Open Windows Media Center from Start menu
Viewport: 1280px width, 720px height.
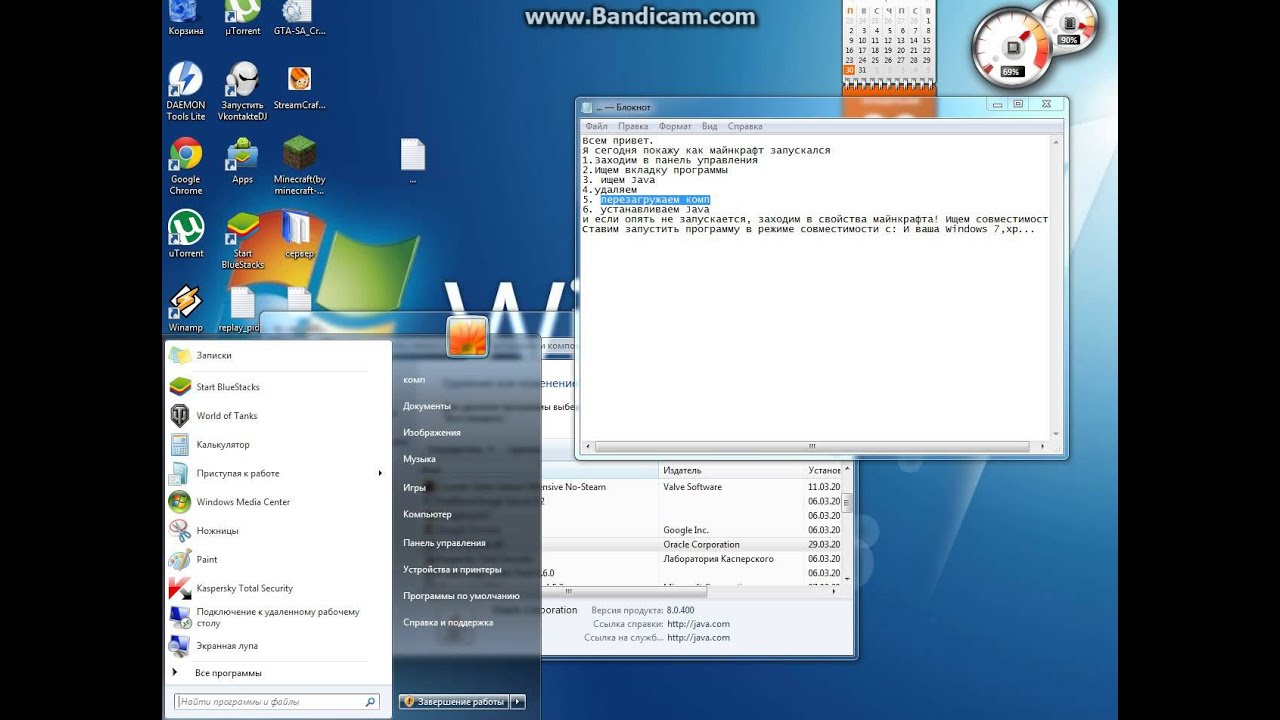(x=279, y=502)
